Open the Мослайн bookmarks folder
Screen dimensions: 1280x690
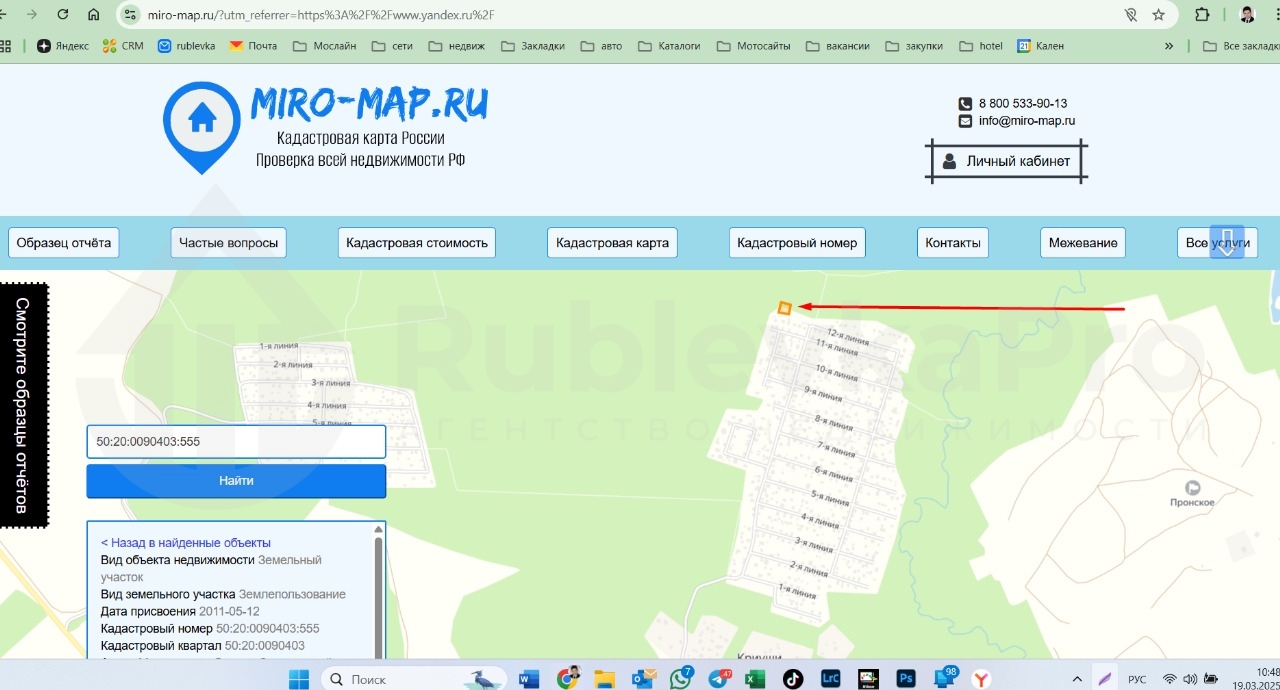325,46
